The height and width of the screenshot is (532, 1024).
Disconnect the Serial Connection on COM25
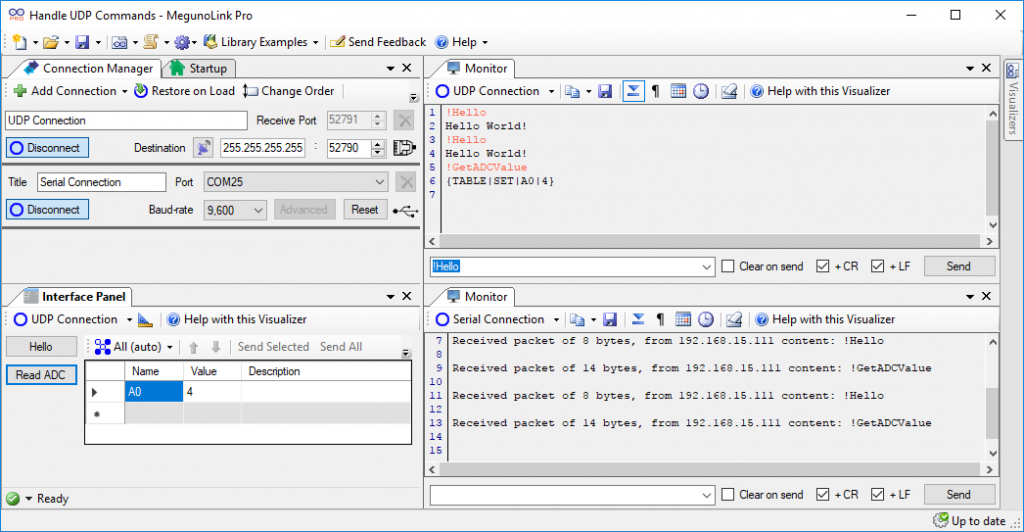47,210
